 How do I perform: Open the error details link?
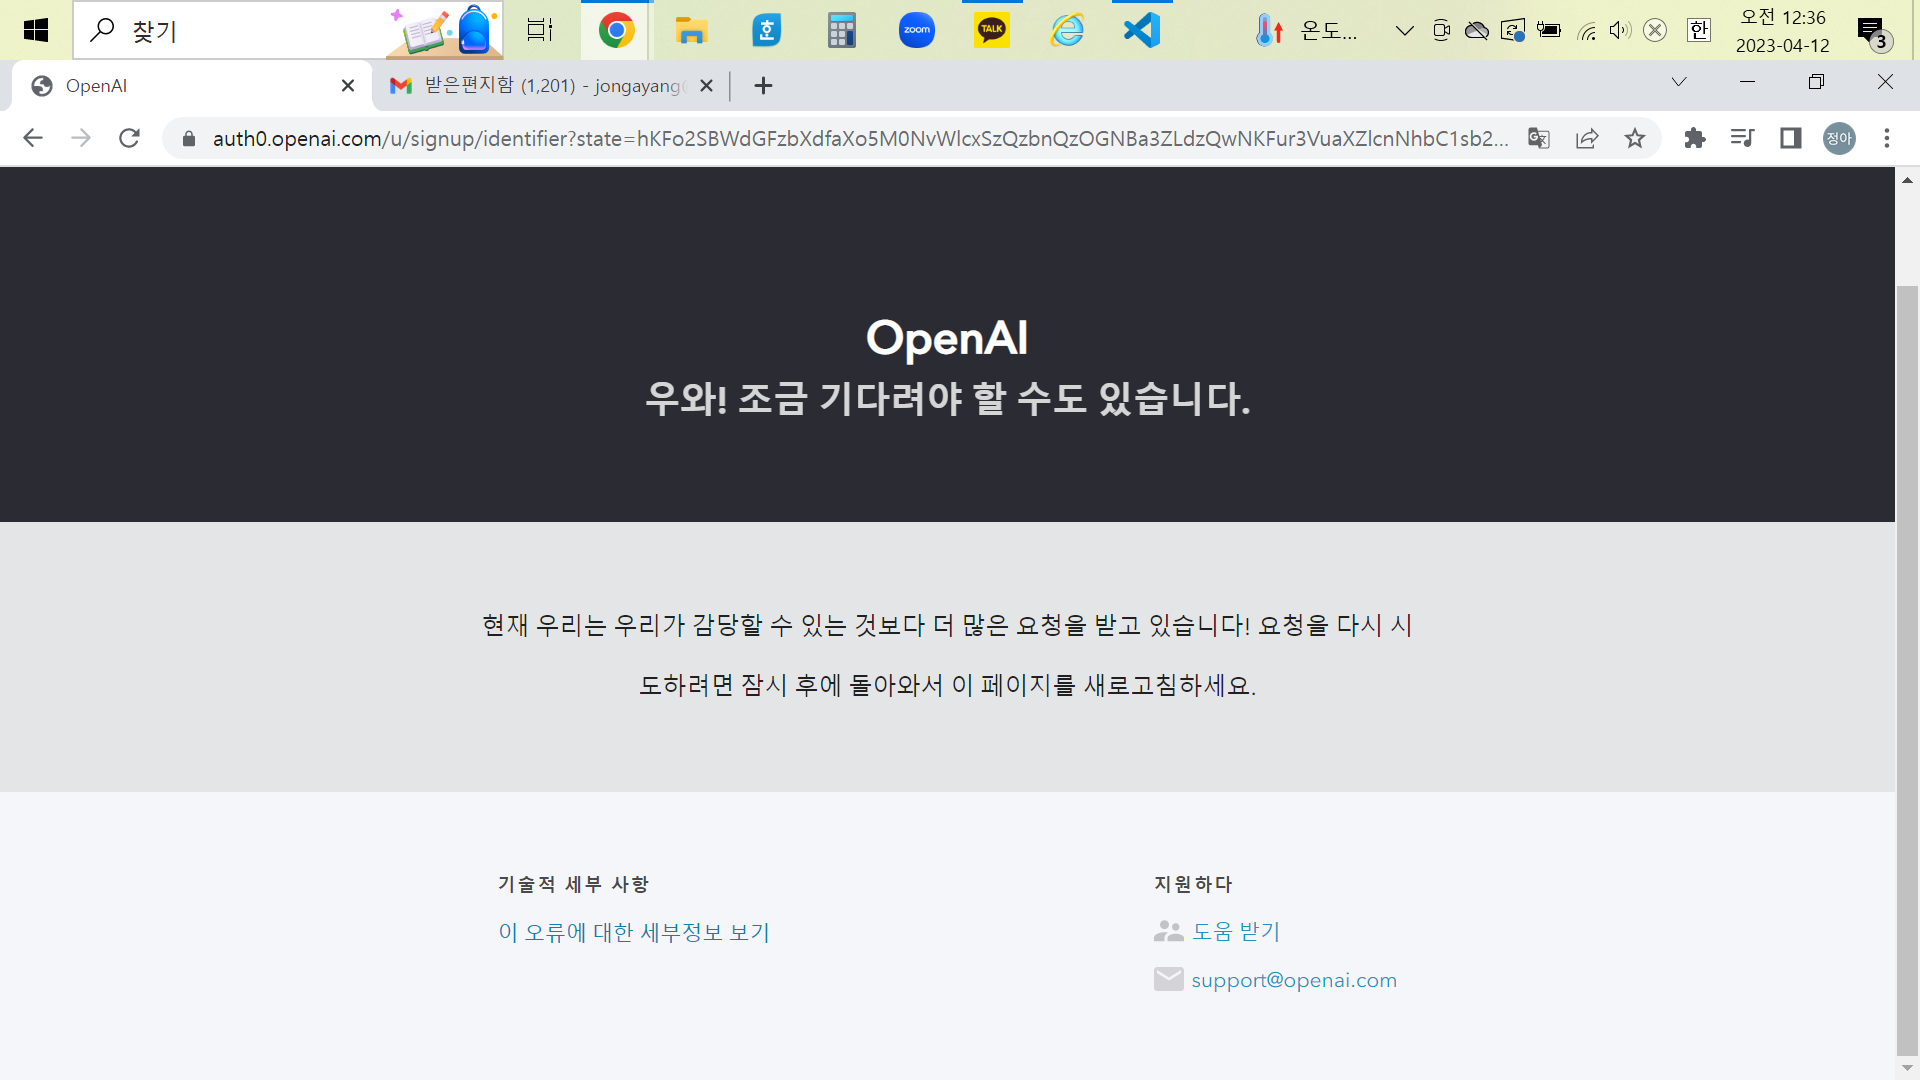[x=634, y=932]
